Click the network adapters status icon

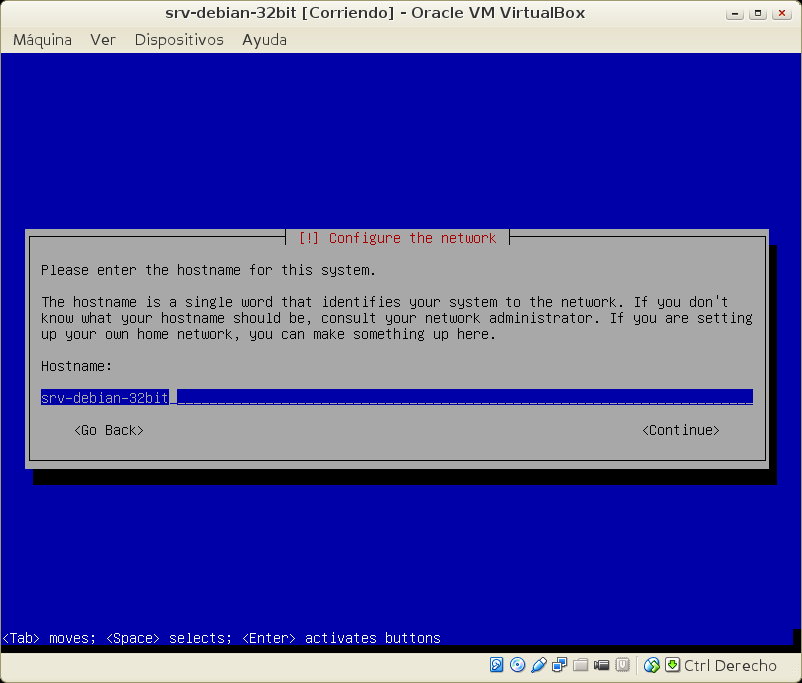click(x=560, y=665)
